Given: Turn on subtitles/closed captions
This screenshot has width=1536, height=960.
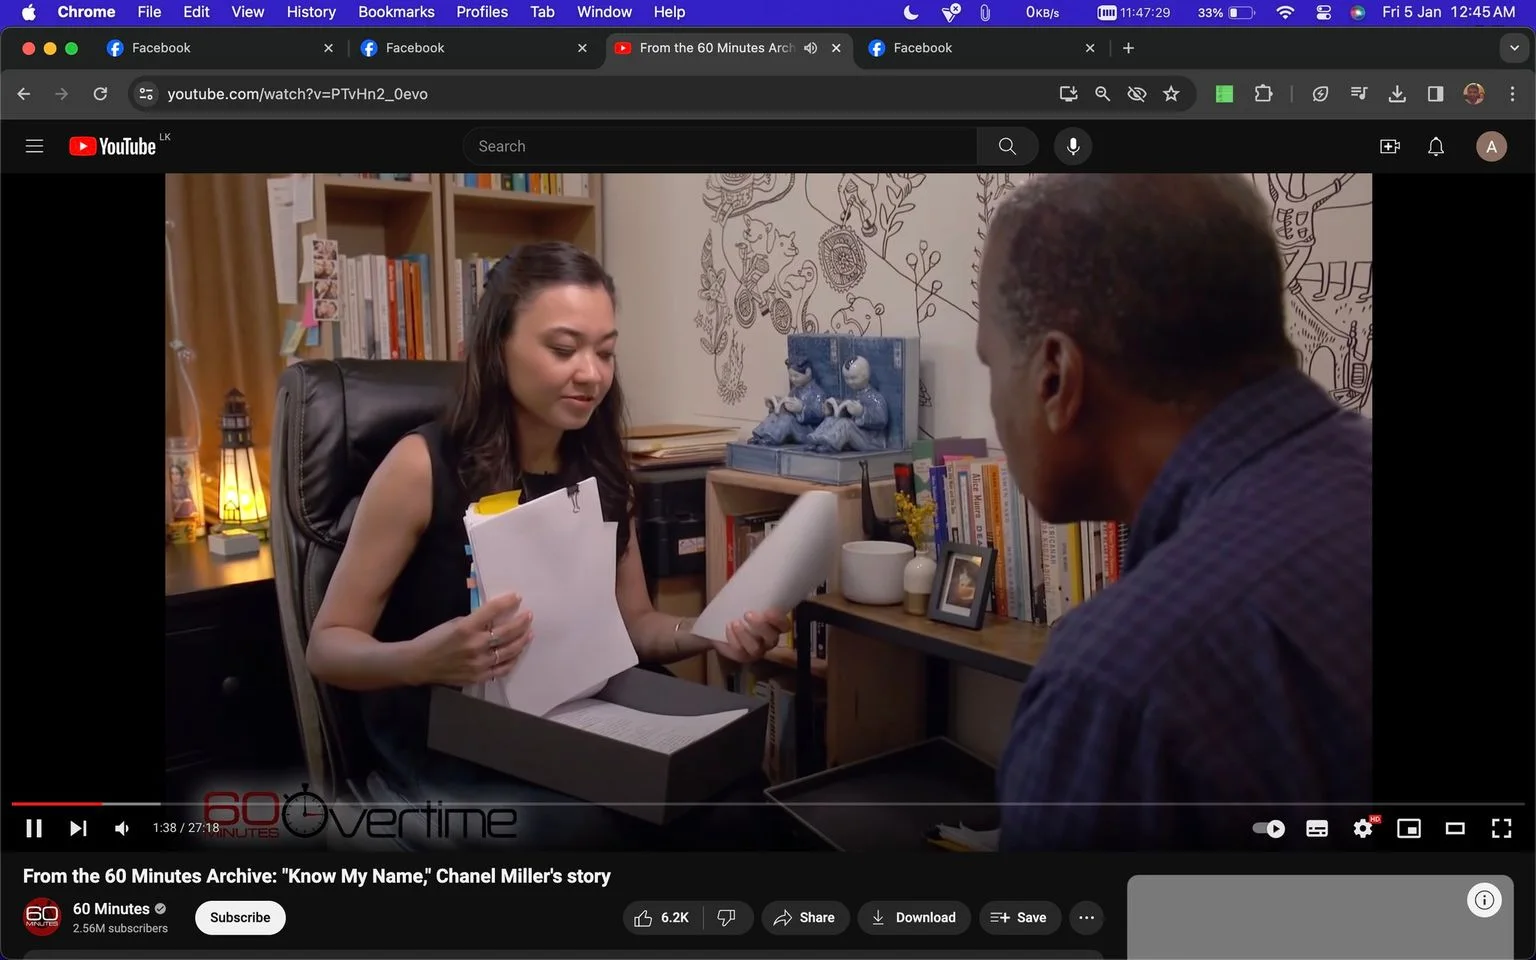Looking at the screenshot, I should tap(1317, 828).
